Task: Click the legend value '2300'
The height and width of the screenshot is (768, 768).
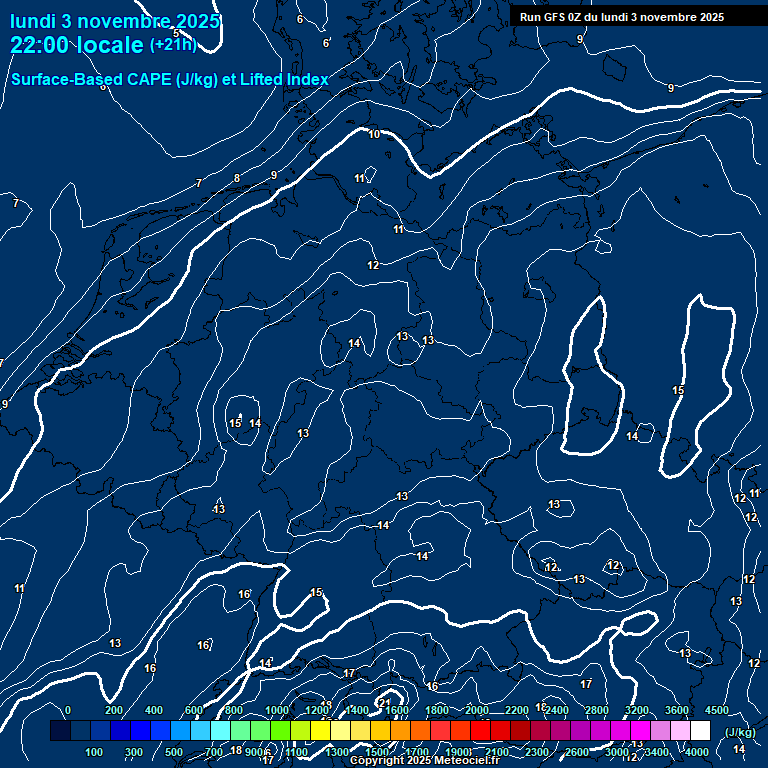Action: pos(537,752)
